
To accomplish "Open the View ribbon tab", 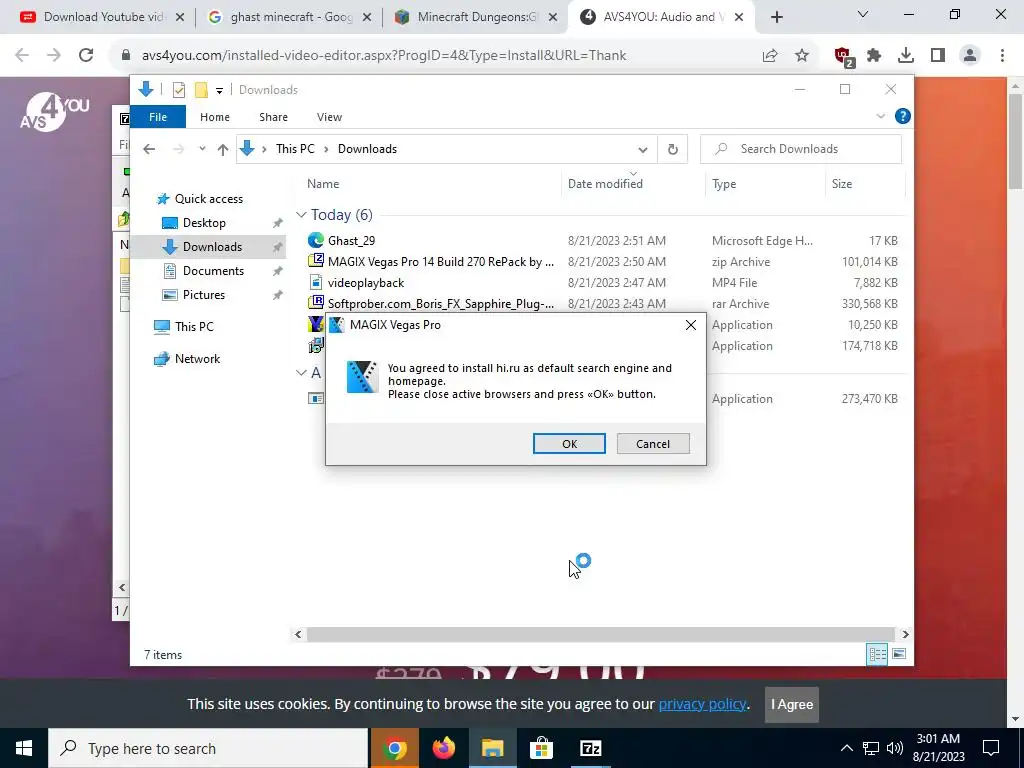I will [329, 117].
